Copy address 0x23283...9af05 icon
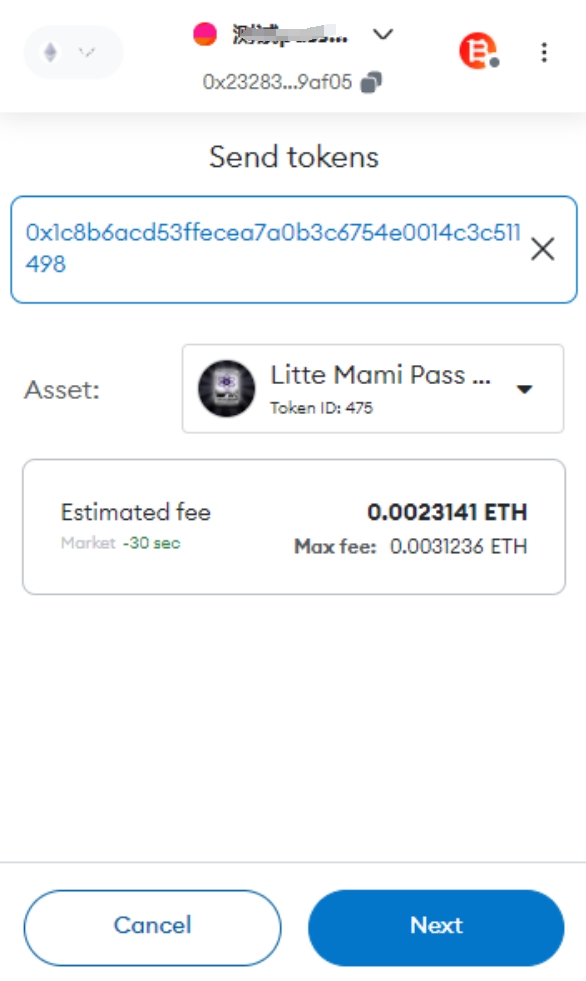Image resolution: width=586 pixels, height=981 pixels. point(371,82)
